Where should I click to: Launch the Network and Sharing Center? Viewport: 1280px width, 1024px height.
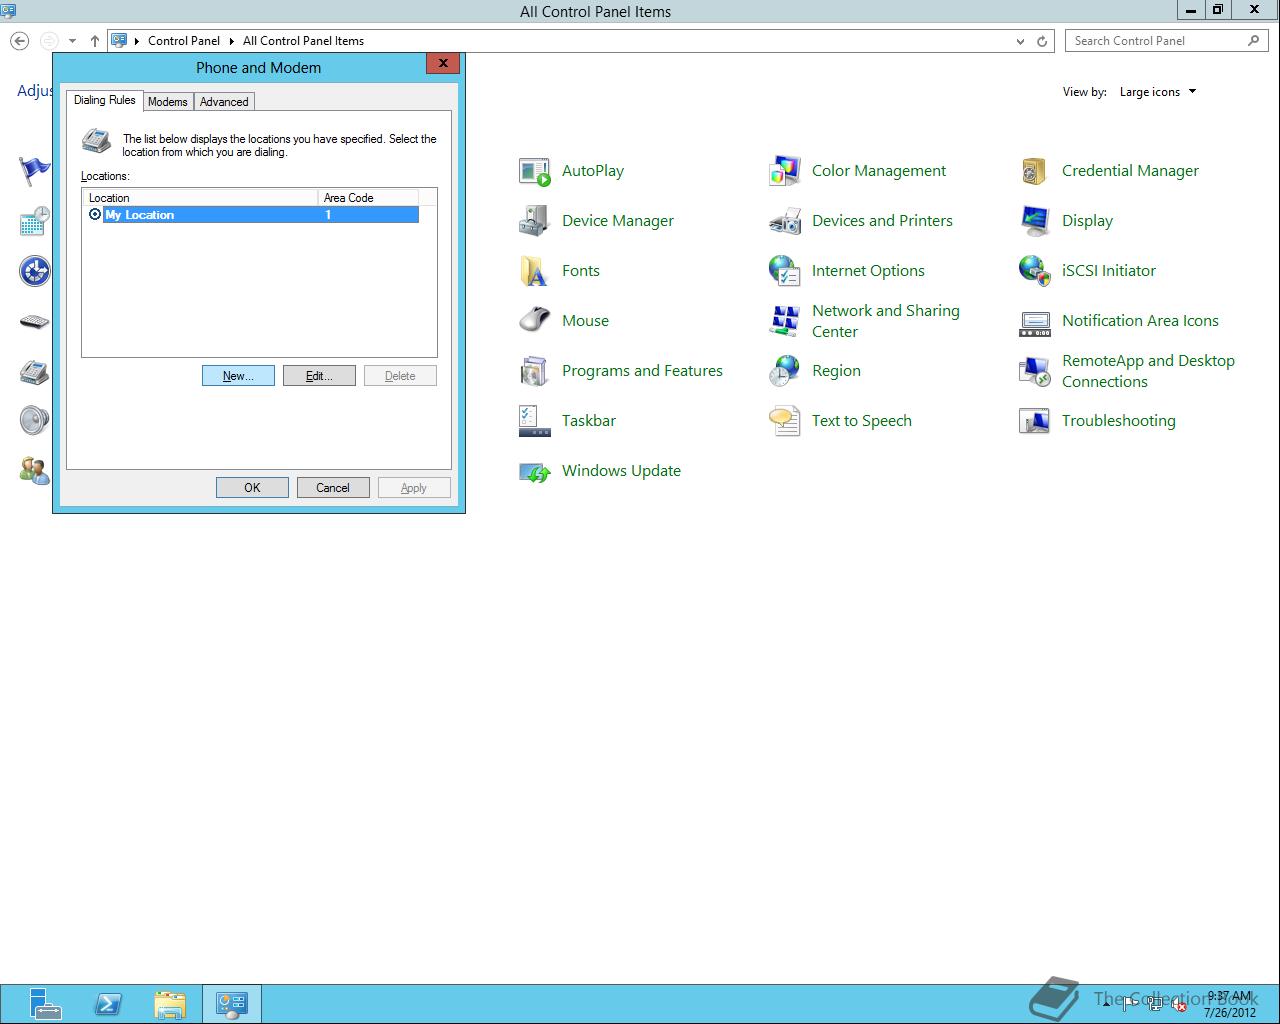click(885, 320)
